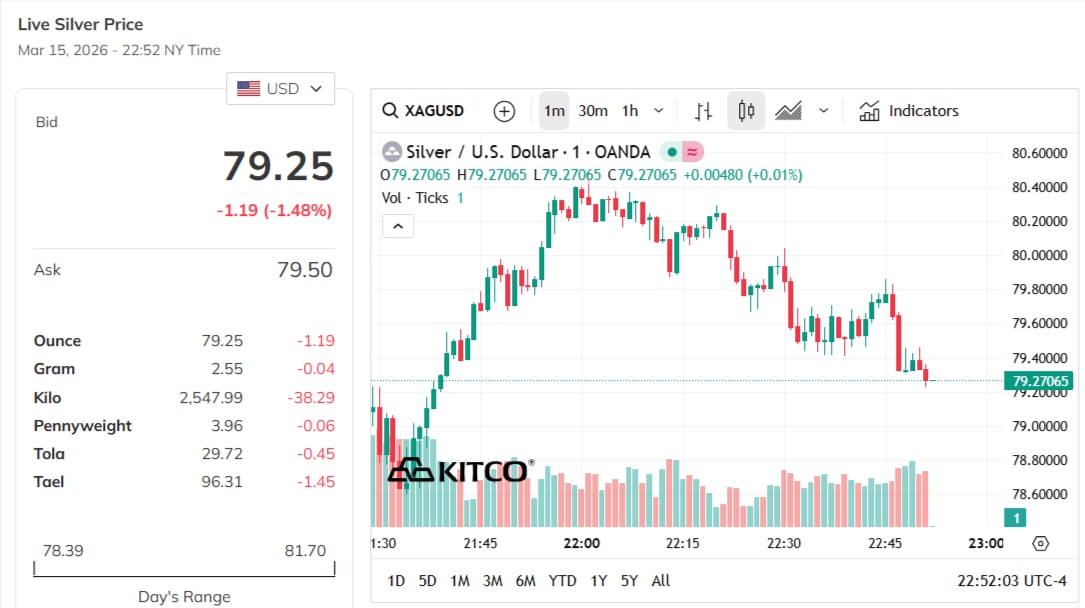This screenshot has width=1085, height=608.
Task: Expand the time interval dropdown chevron
Action: [x=658, y=111]
